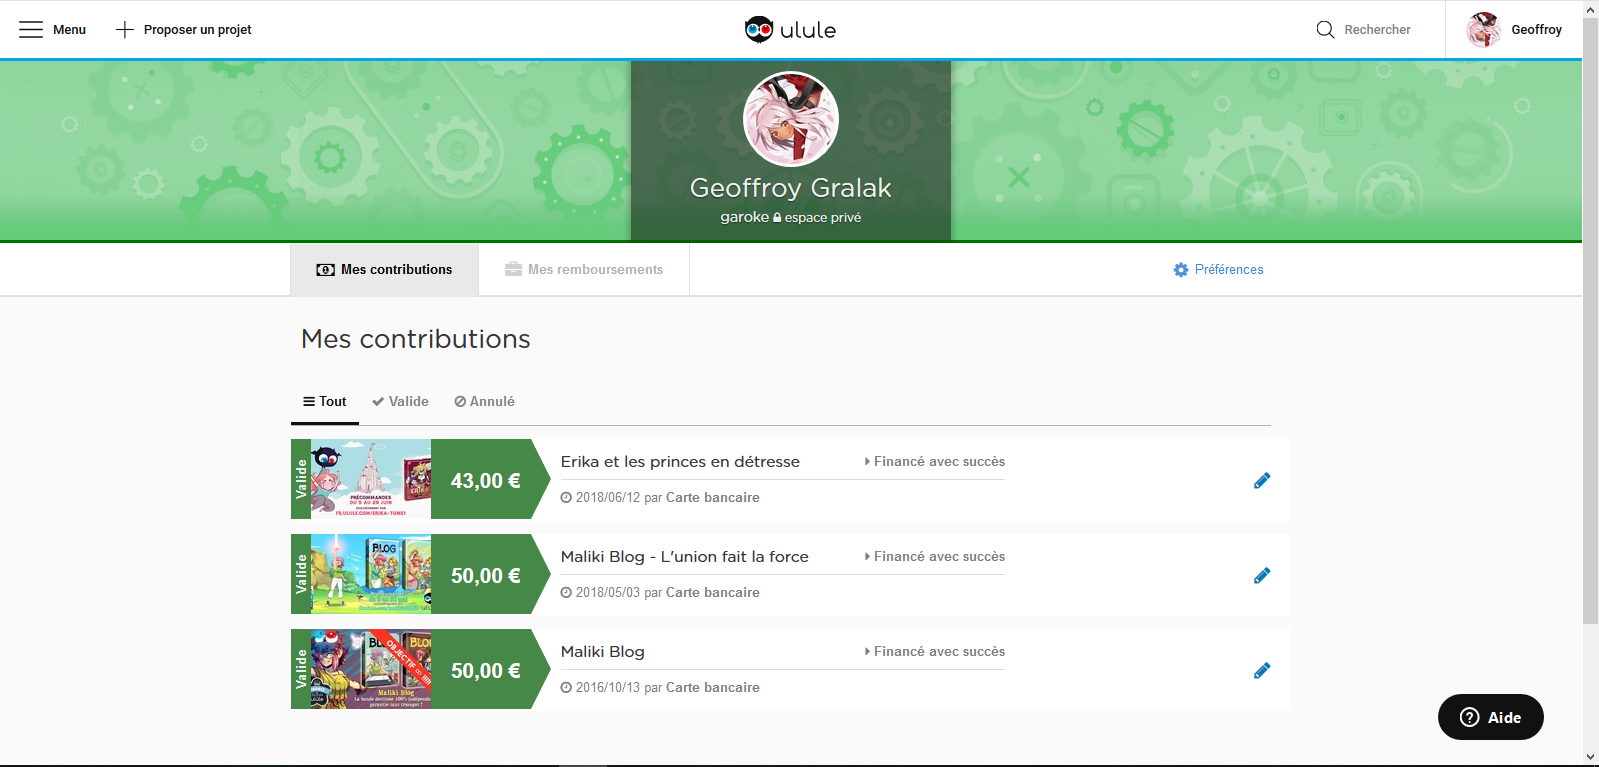Click the Rechercher magnifying glass icon

(1325, 30)
